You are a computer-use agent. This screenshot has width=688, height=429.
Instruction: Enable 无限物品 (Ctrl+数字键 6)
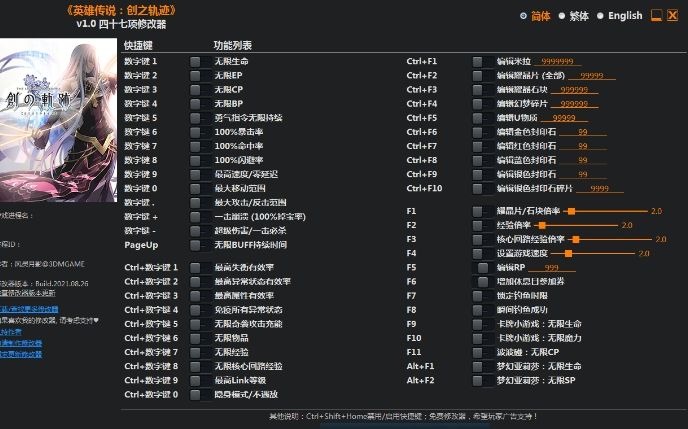200,338
